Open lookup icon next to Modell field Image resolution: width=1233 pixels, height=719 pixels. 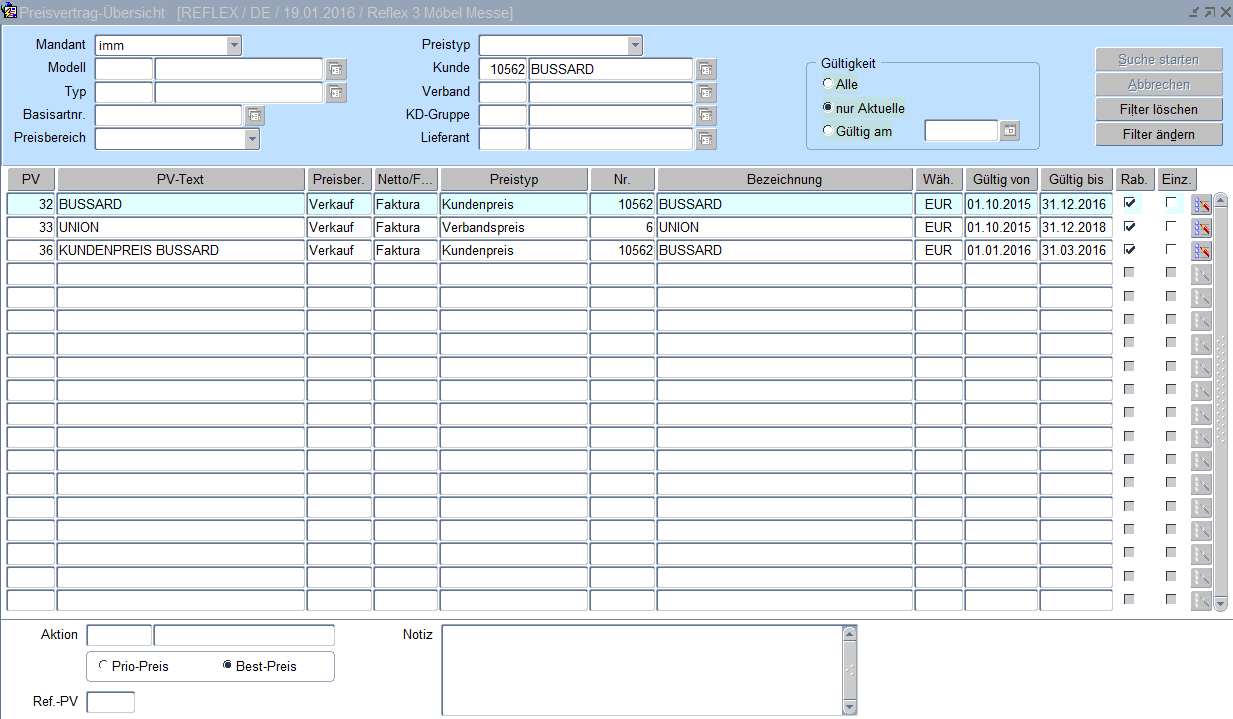pyautogui.click(x=336, y=69)
